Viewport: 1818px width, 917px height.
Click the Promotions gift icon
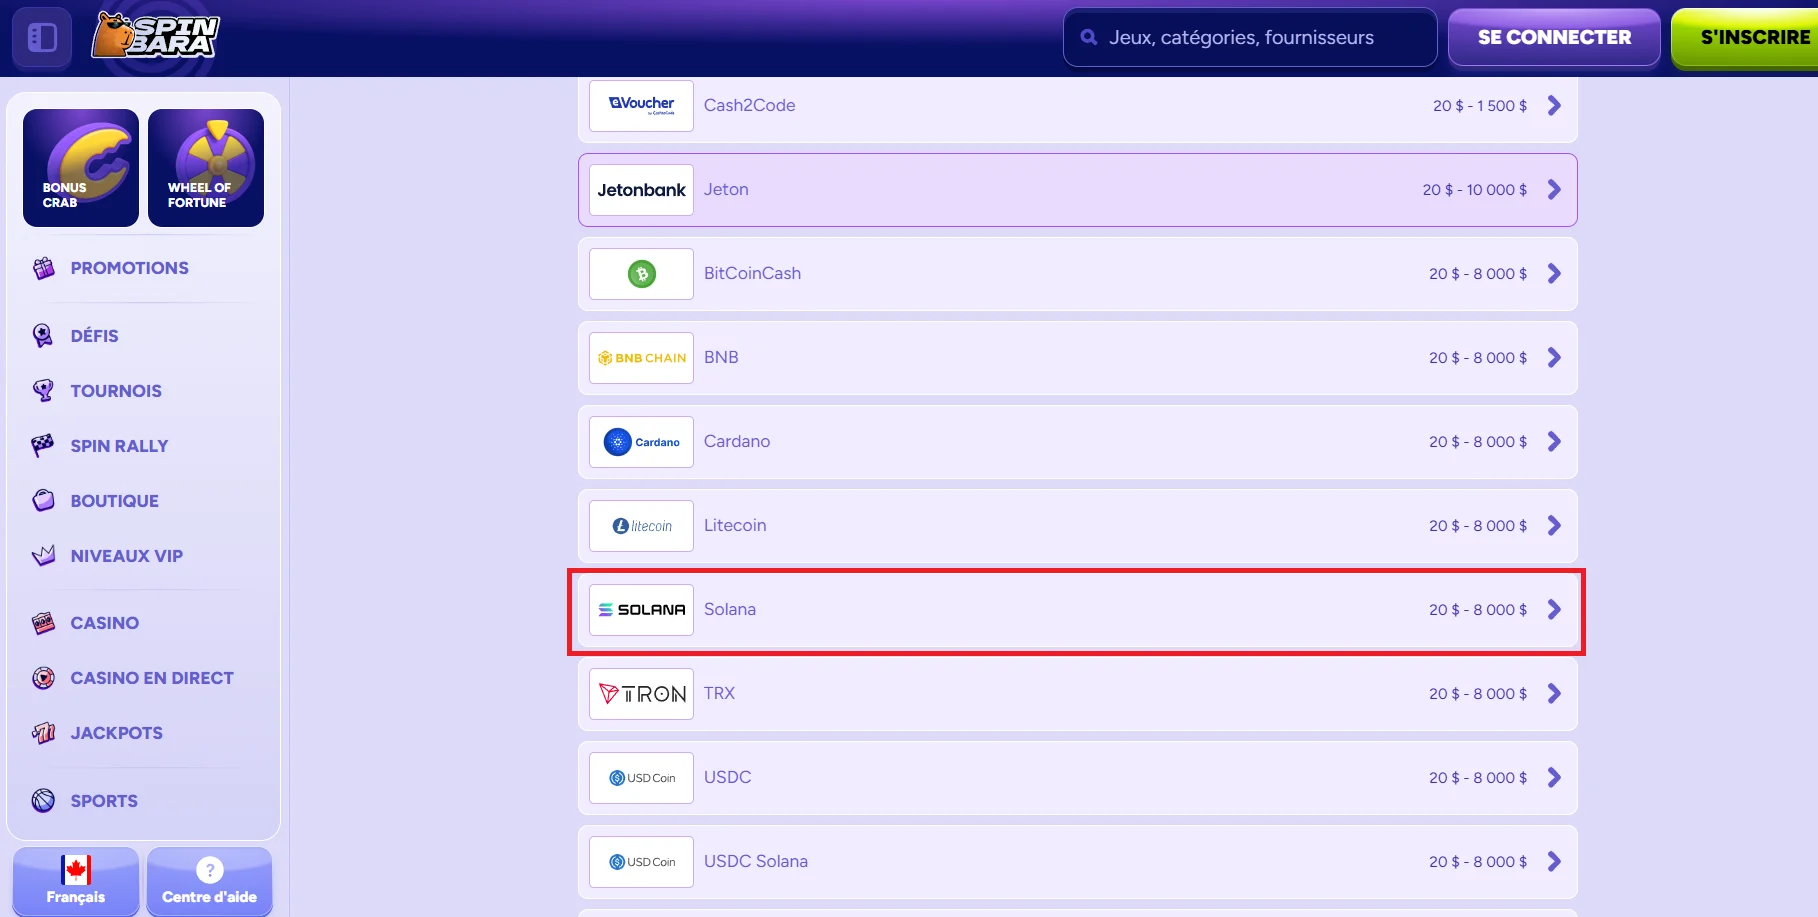(43, 268)
